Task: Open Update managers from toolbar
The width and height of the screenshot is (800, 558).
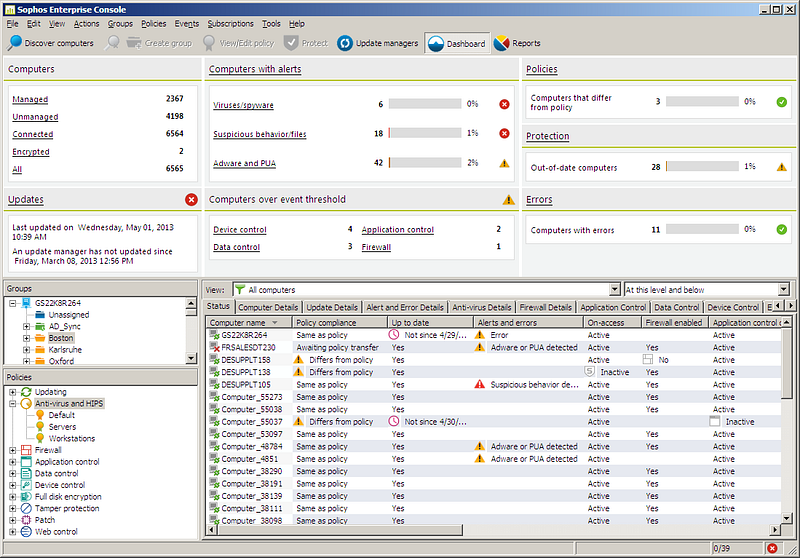Action: pos(378,43)
